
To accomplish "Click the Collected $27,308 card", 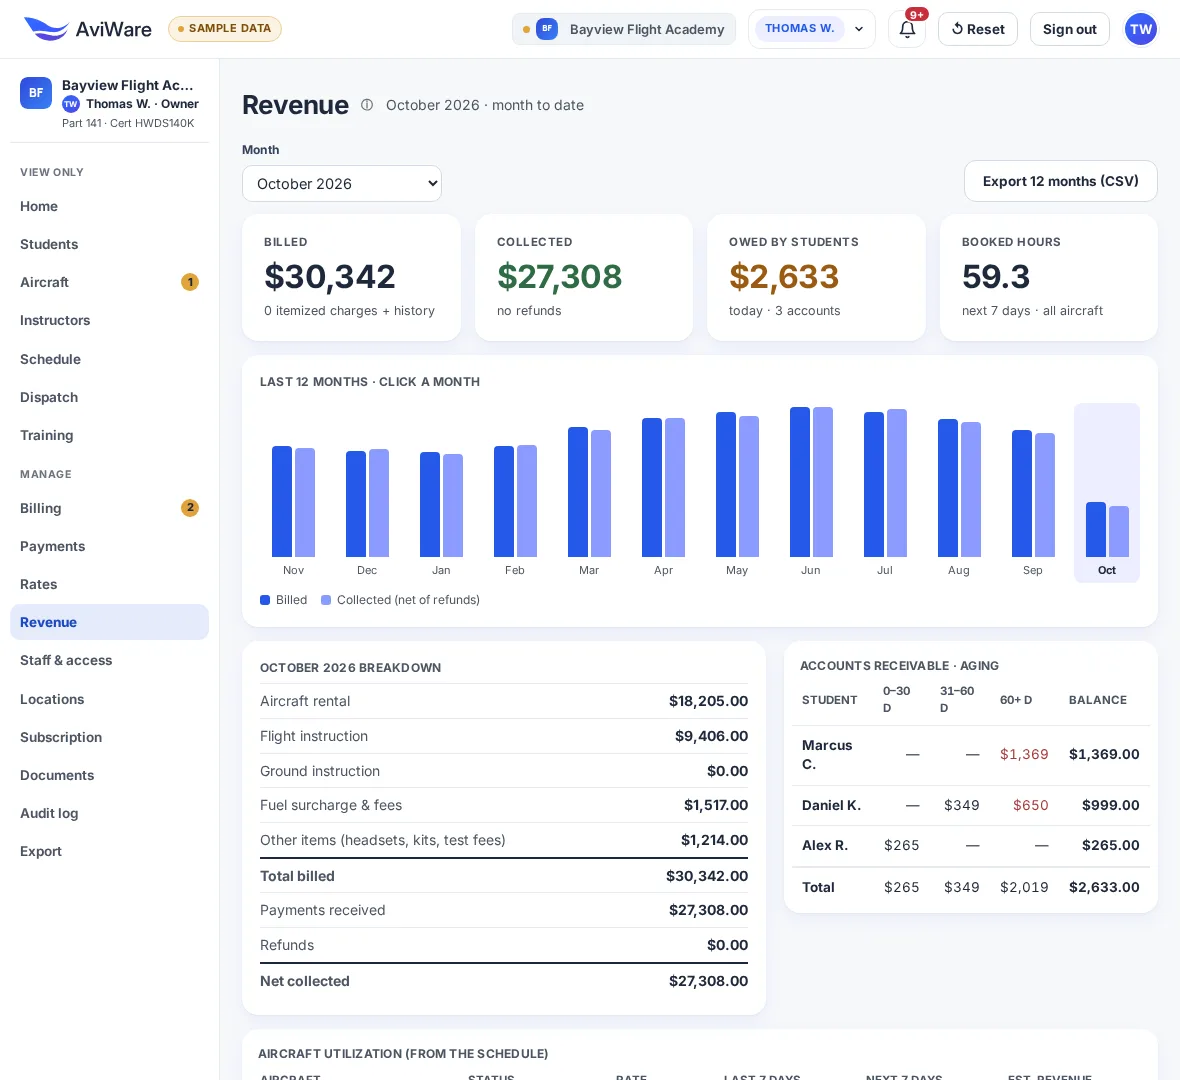I will click(584, 278).
